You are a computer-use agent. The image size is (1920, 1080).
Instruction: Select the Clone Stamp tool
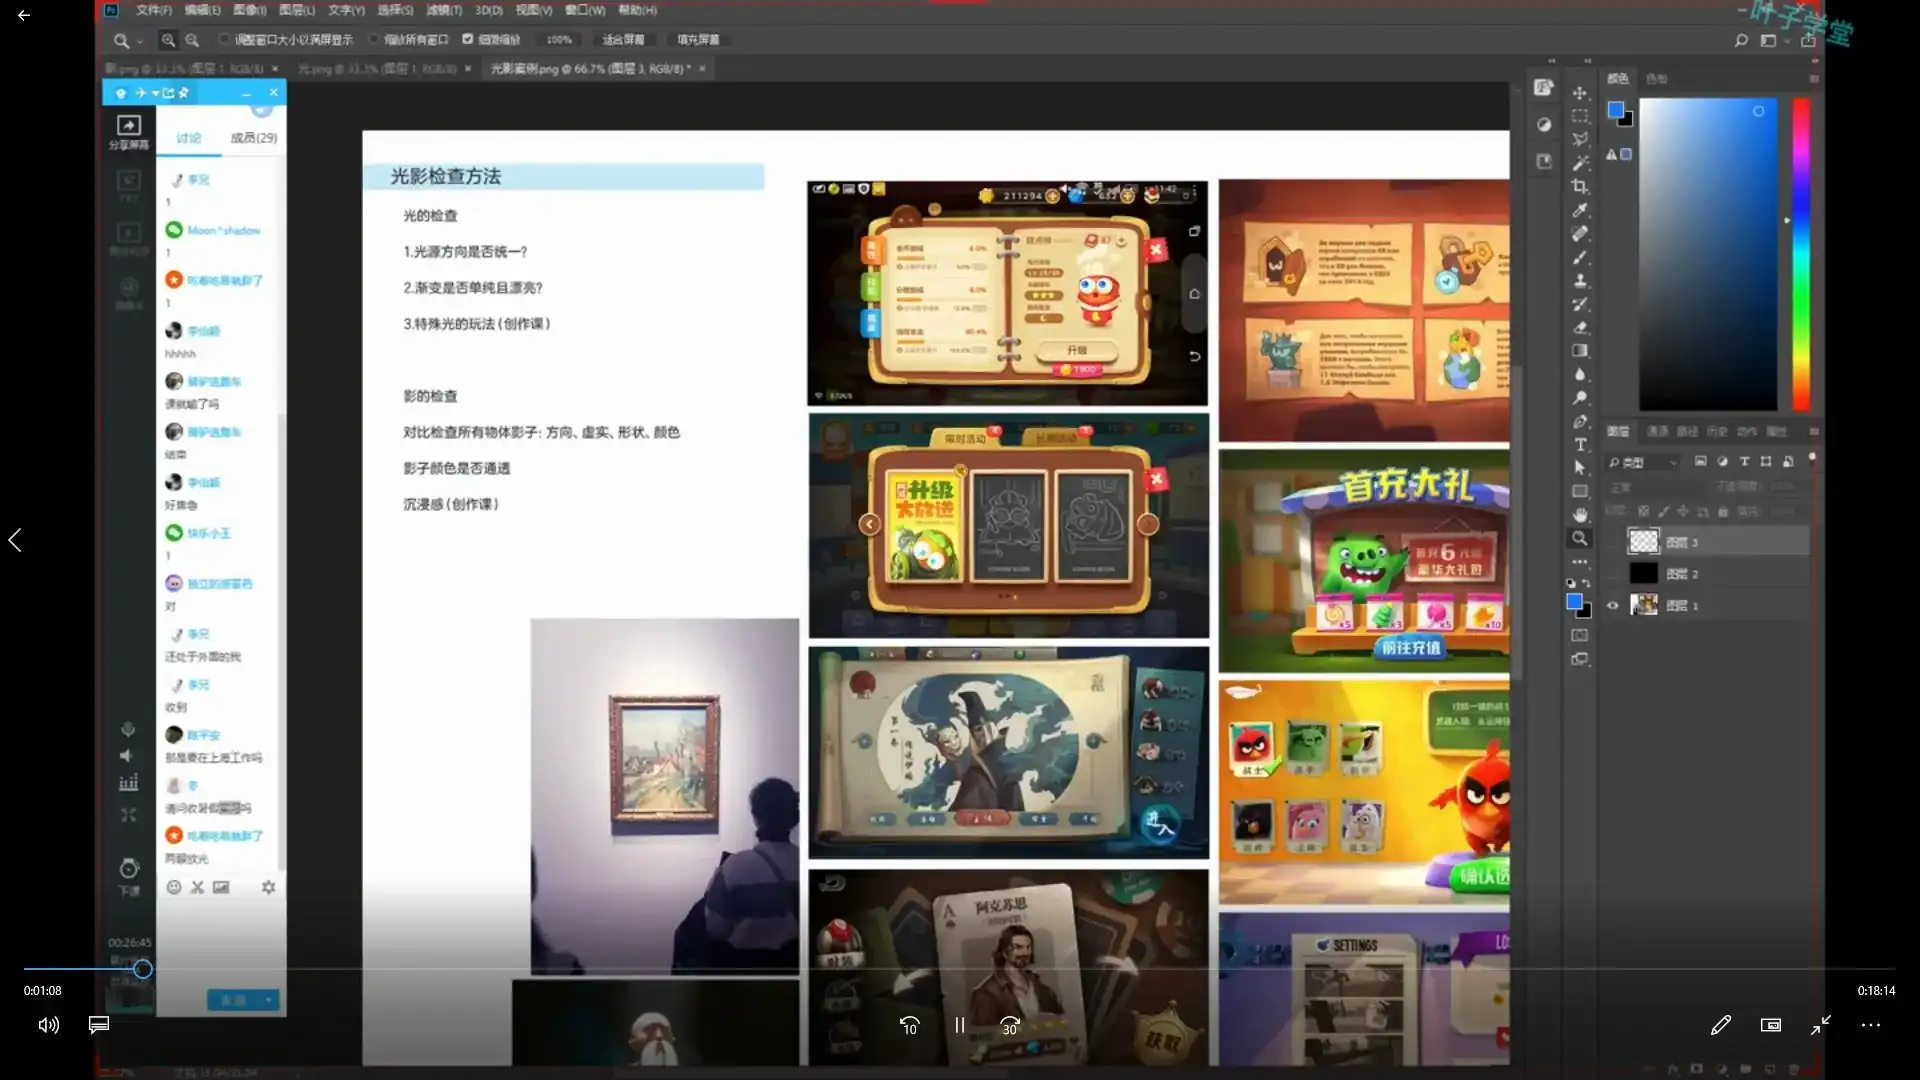click(x=1580, y=281)
